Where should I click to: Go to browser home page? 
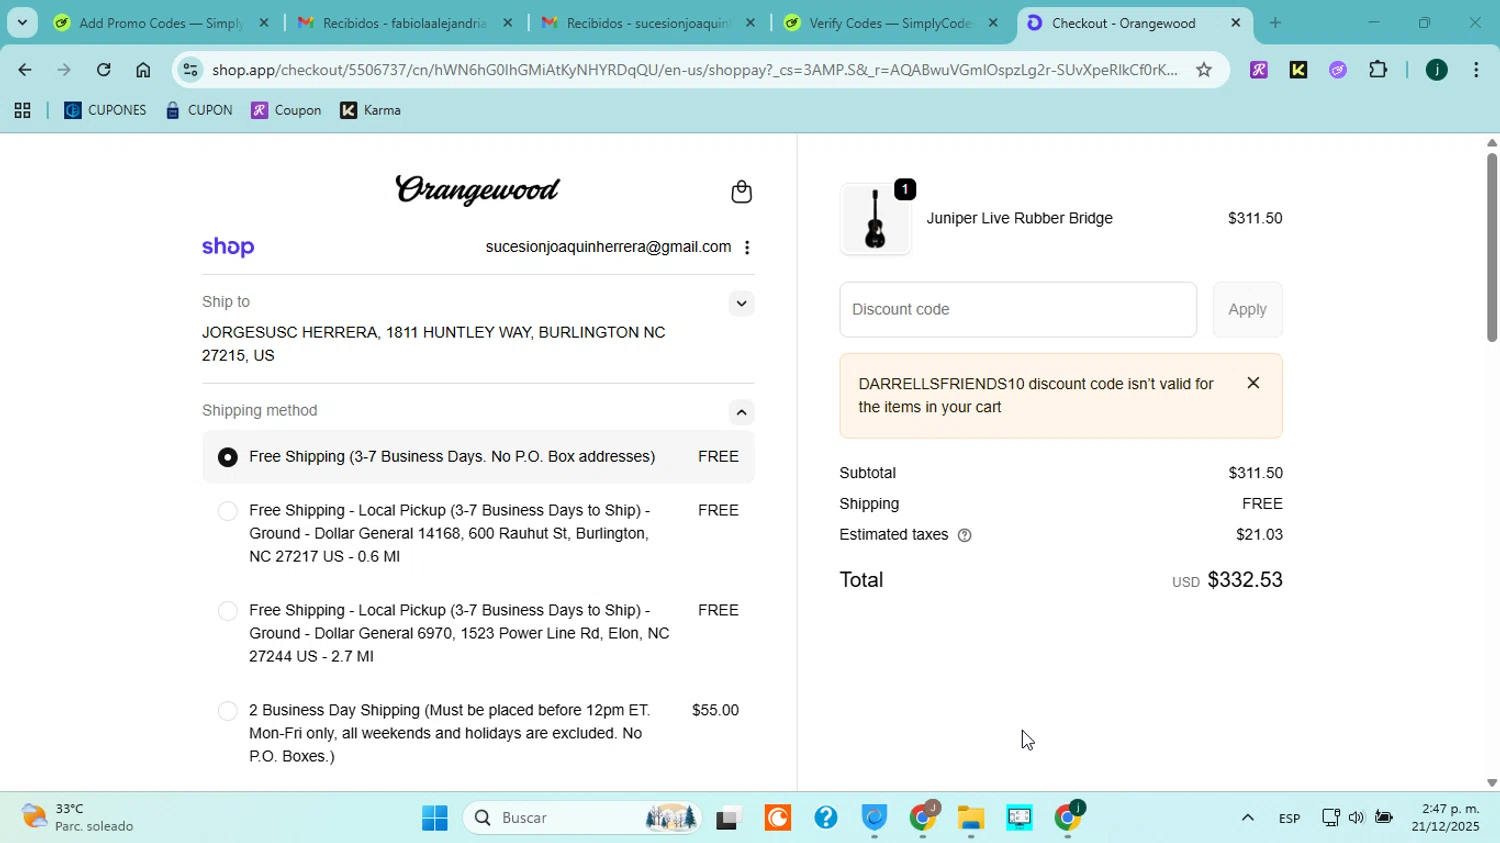(143, 70)
